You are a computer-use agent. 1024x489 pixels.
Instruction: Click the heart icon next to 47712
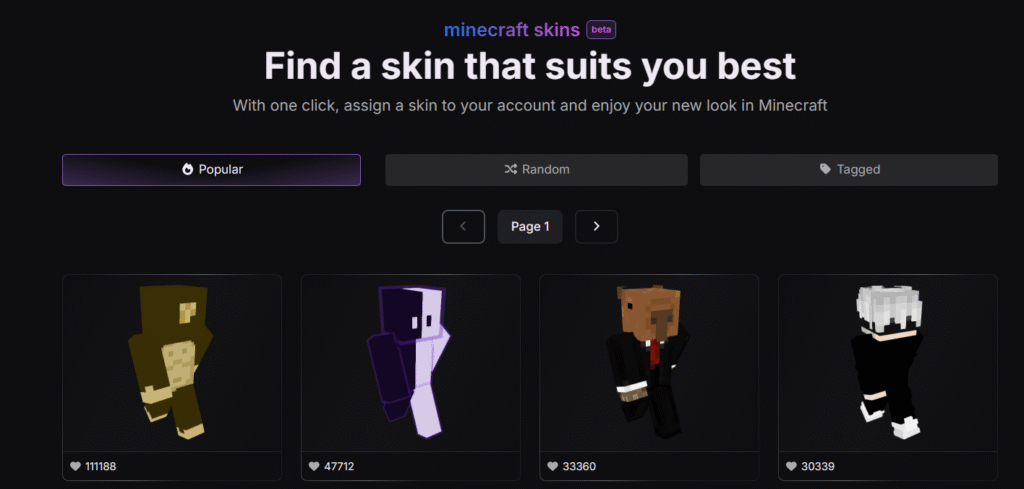(x=314, y=466)
